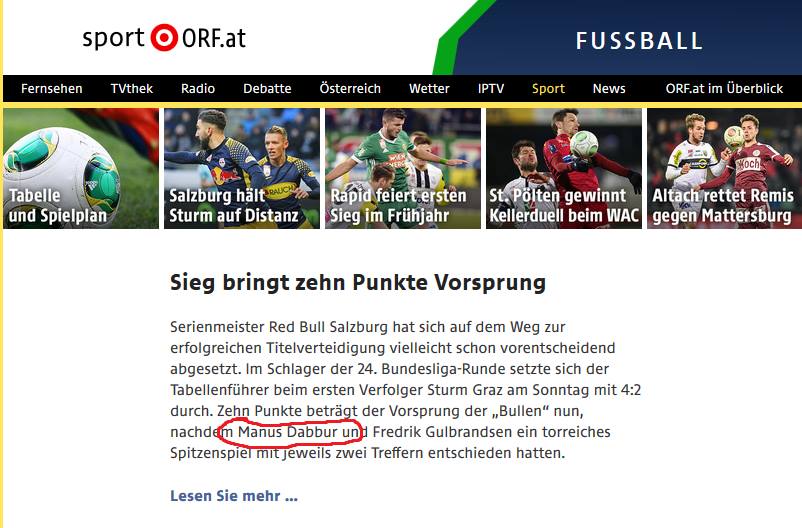Open ORF.at im Überblick link
This screenshot has width=802, height=528.
point(724,89)
